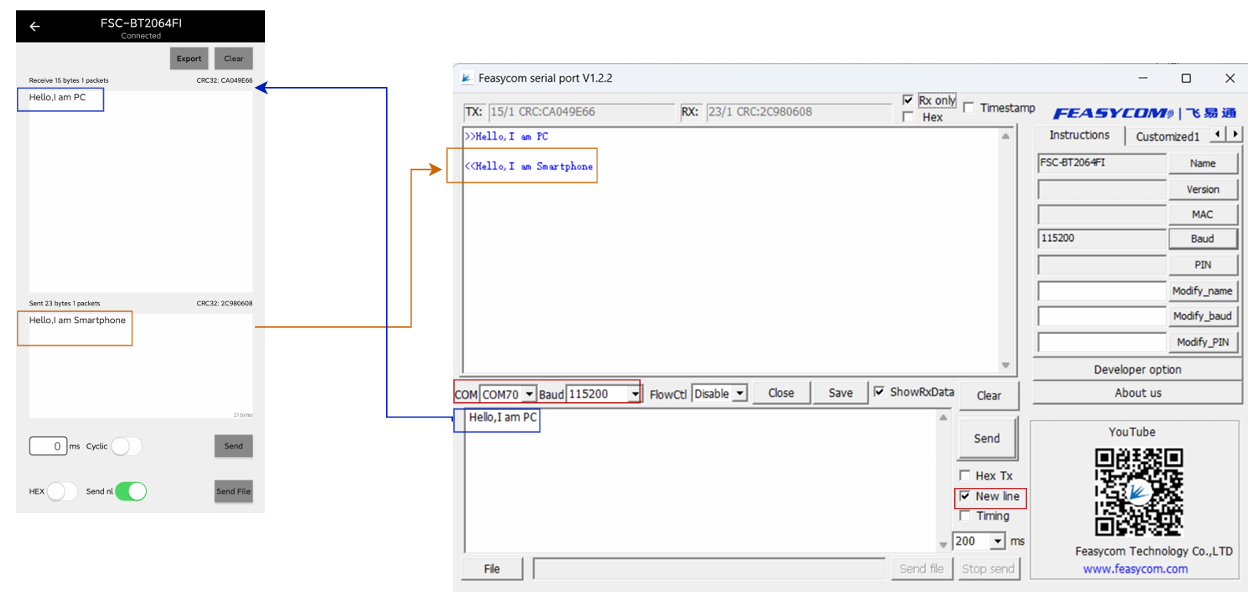Click the QR code image
The height and width of the screenshot is (605, 1260).
click(x=1139, y=491)
